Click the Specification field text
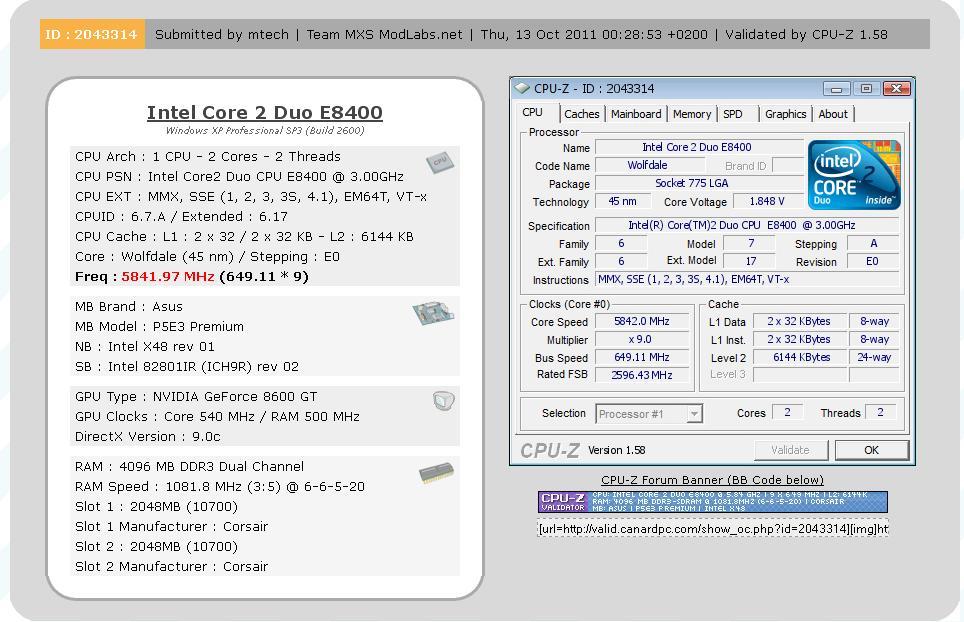The image size is (964, 622). tap(747, 226)
